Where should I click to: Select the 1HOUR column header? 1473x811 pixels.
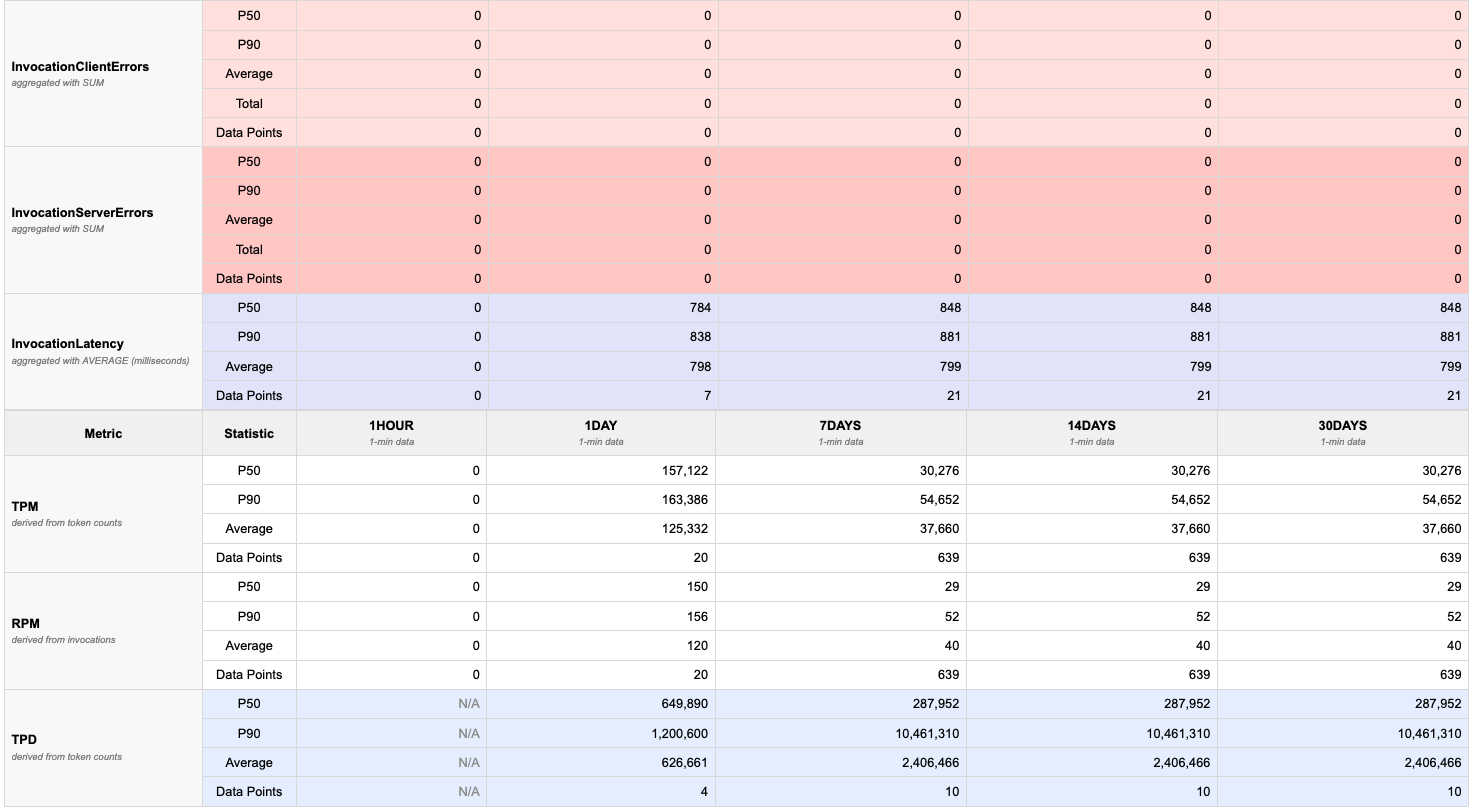(x=391, y=432)
